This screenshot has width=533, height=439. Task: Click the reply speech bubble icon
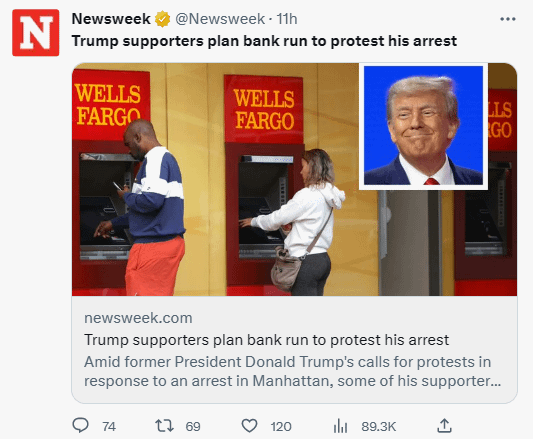pyautogui.click(x=81, y=425)
